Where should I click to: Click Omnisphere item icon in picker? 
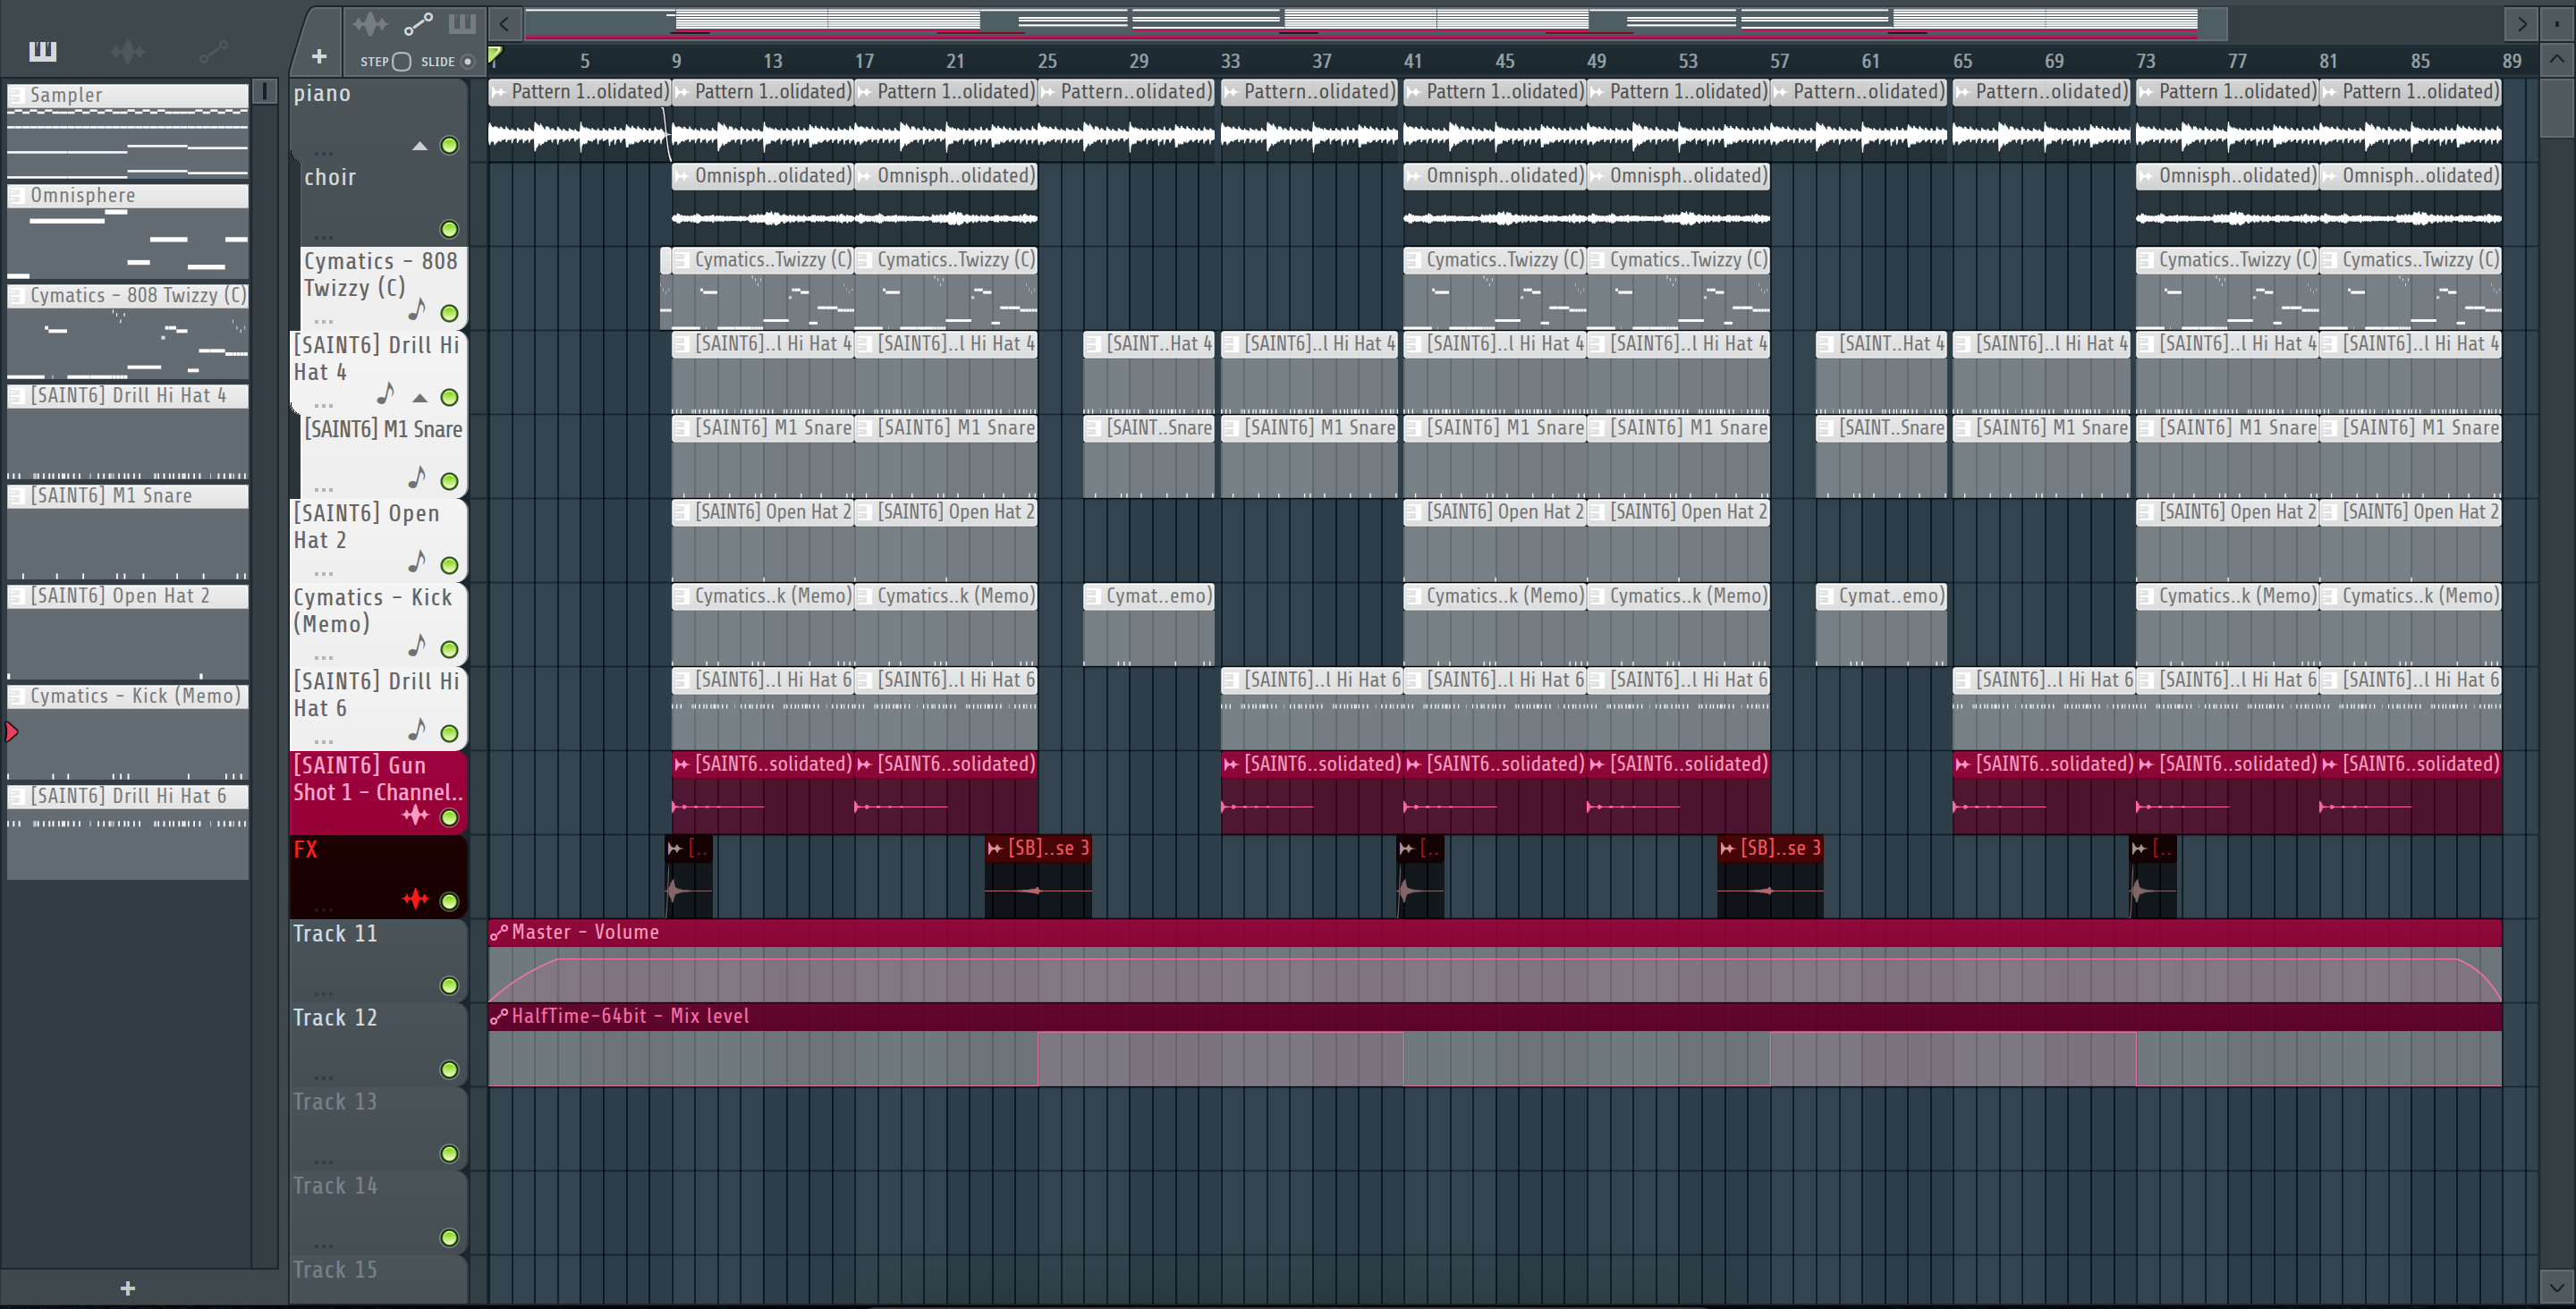coord(17,196)
